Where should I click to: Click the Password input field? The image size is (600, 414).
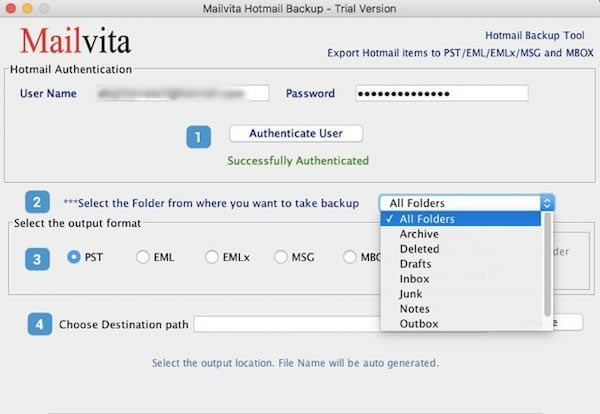tap(441, 94)
